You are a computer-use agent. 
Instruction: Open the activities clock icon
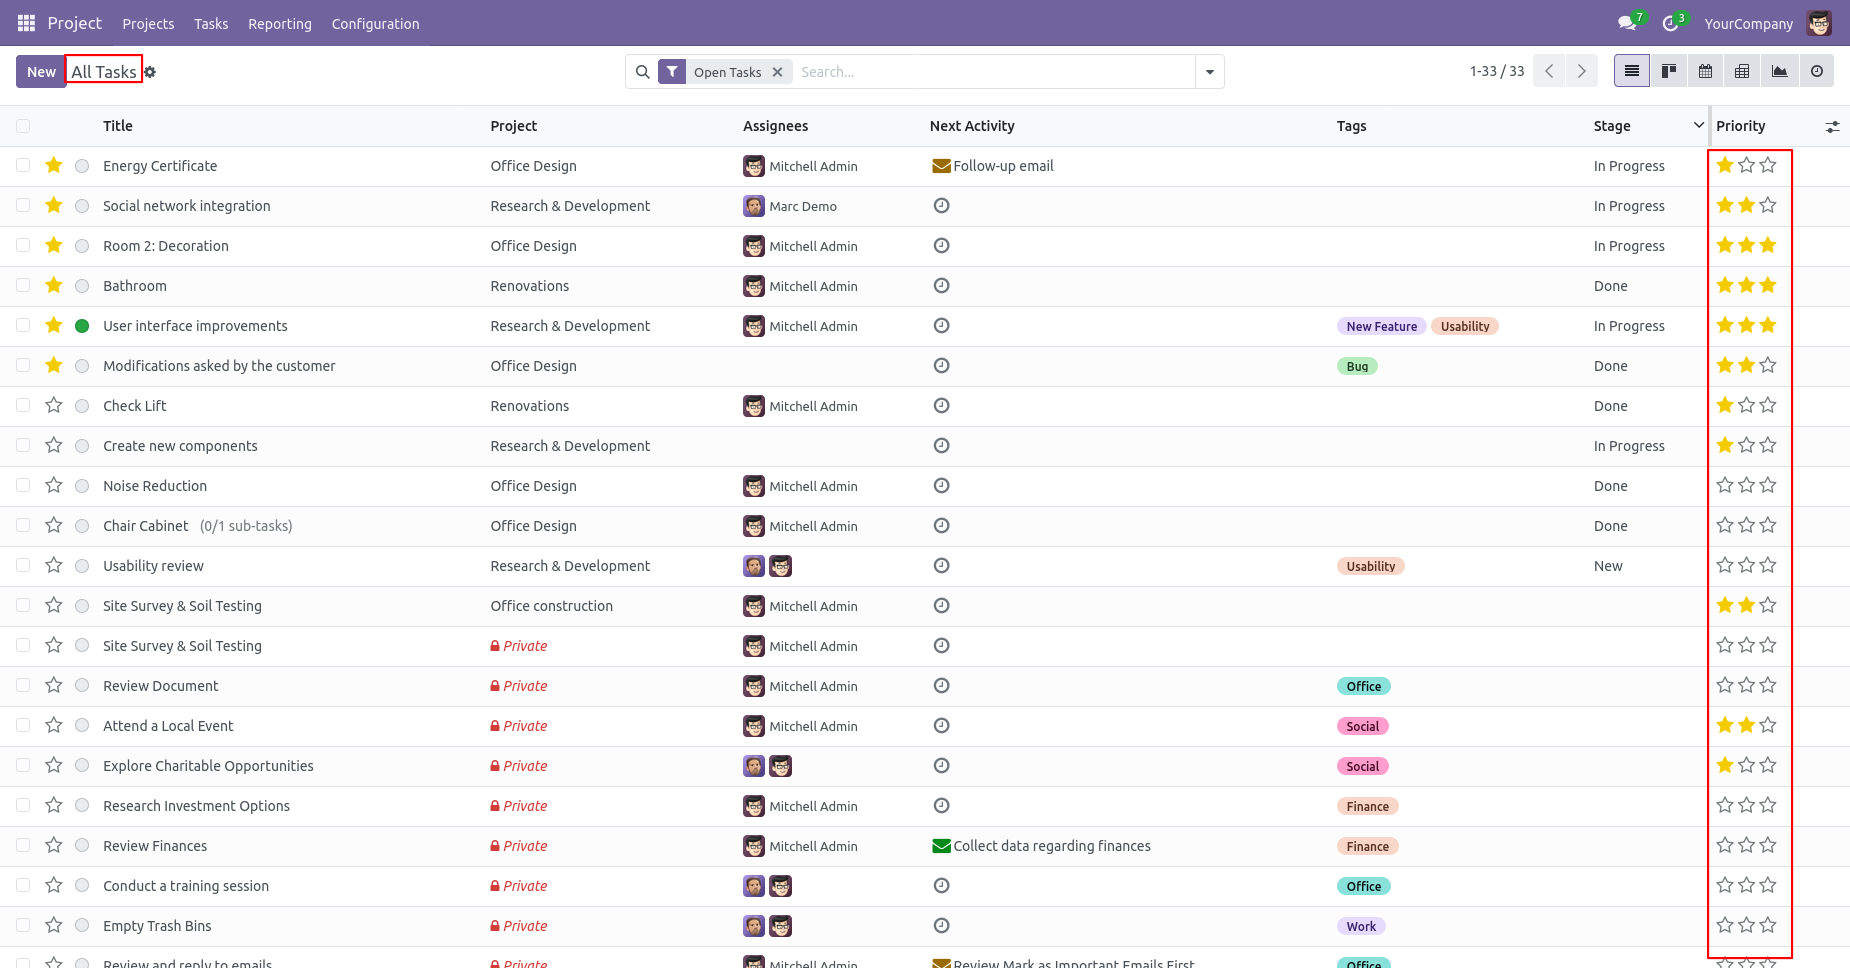click(1671, 23)
